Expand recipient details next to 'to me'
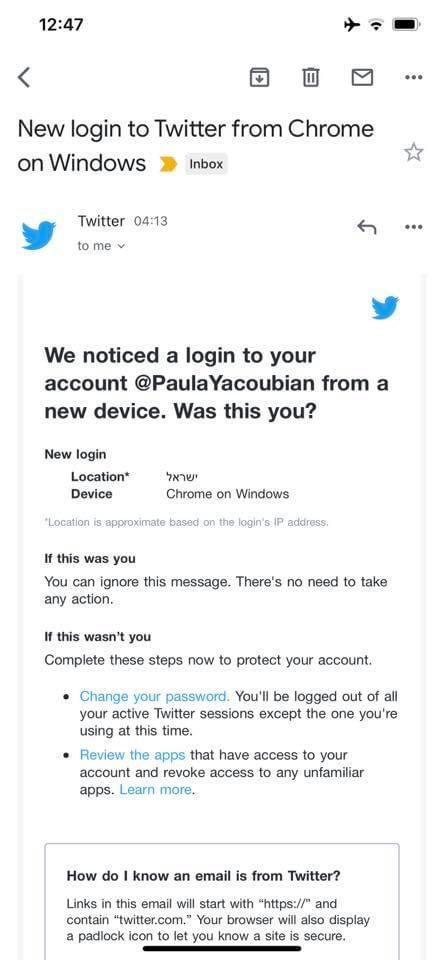 (x=121, y=246)
